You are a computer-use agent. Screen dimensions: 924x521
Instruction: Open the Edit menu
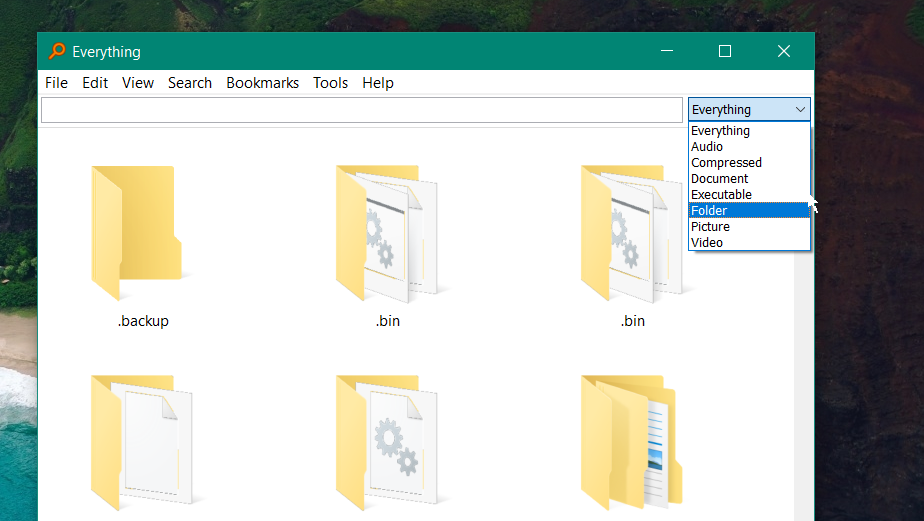[95, 83]
